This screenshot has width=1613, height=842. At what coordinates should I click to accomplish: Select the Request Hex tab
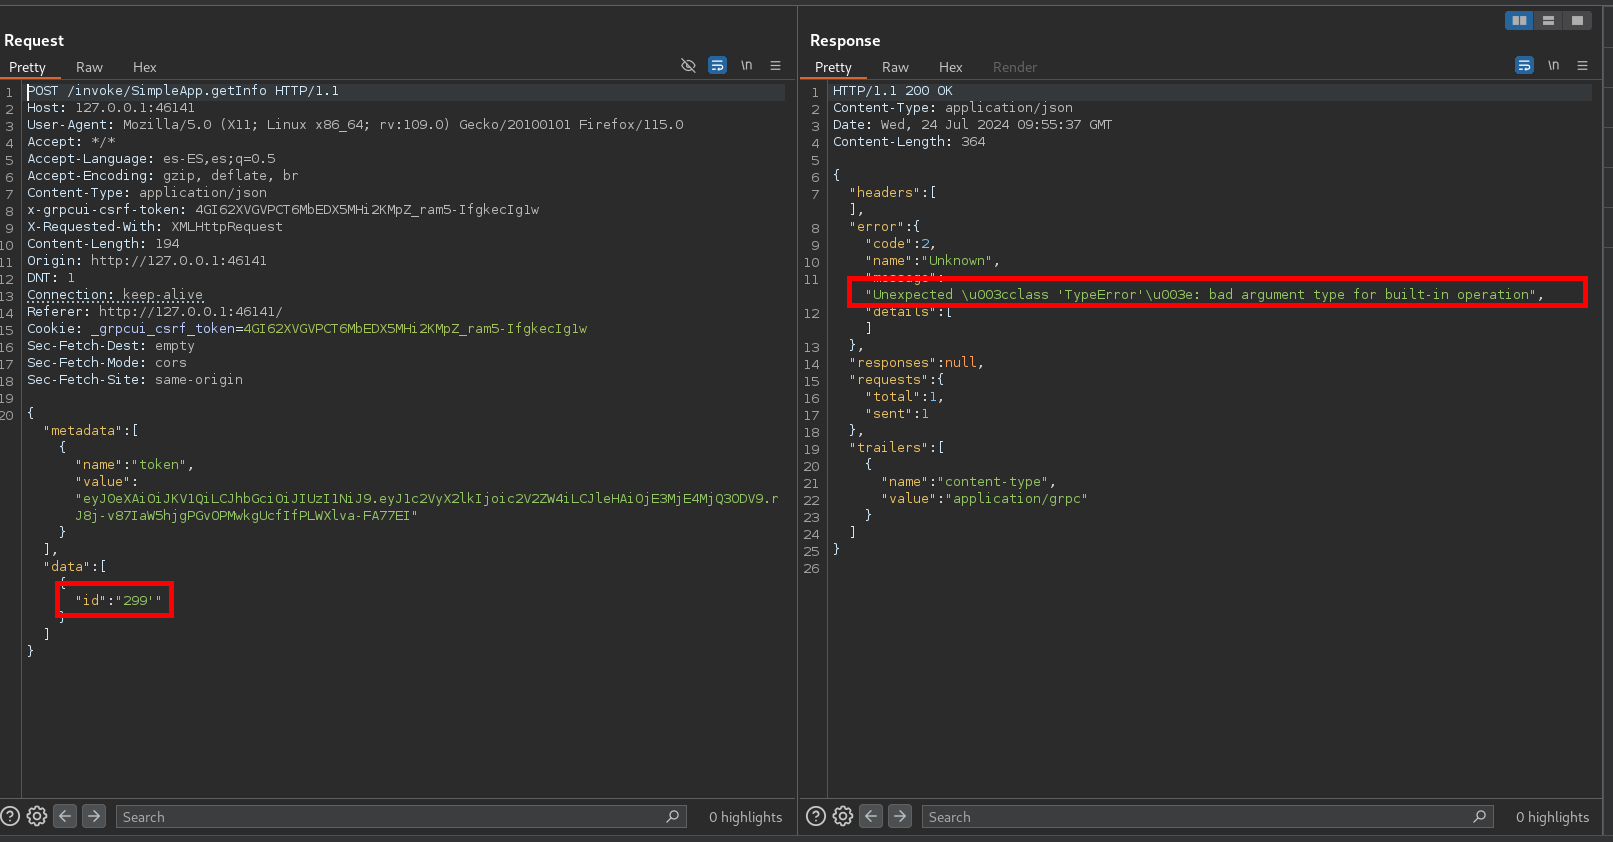coord(144,67)
